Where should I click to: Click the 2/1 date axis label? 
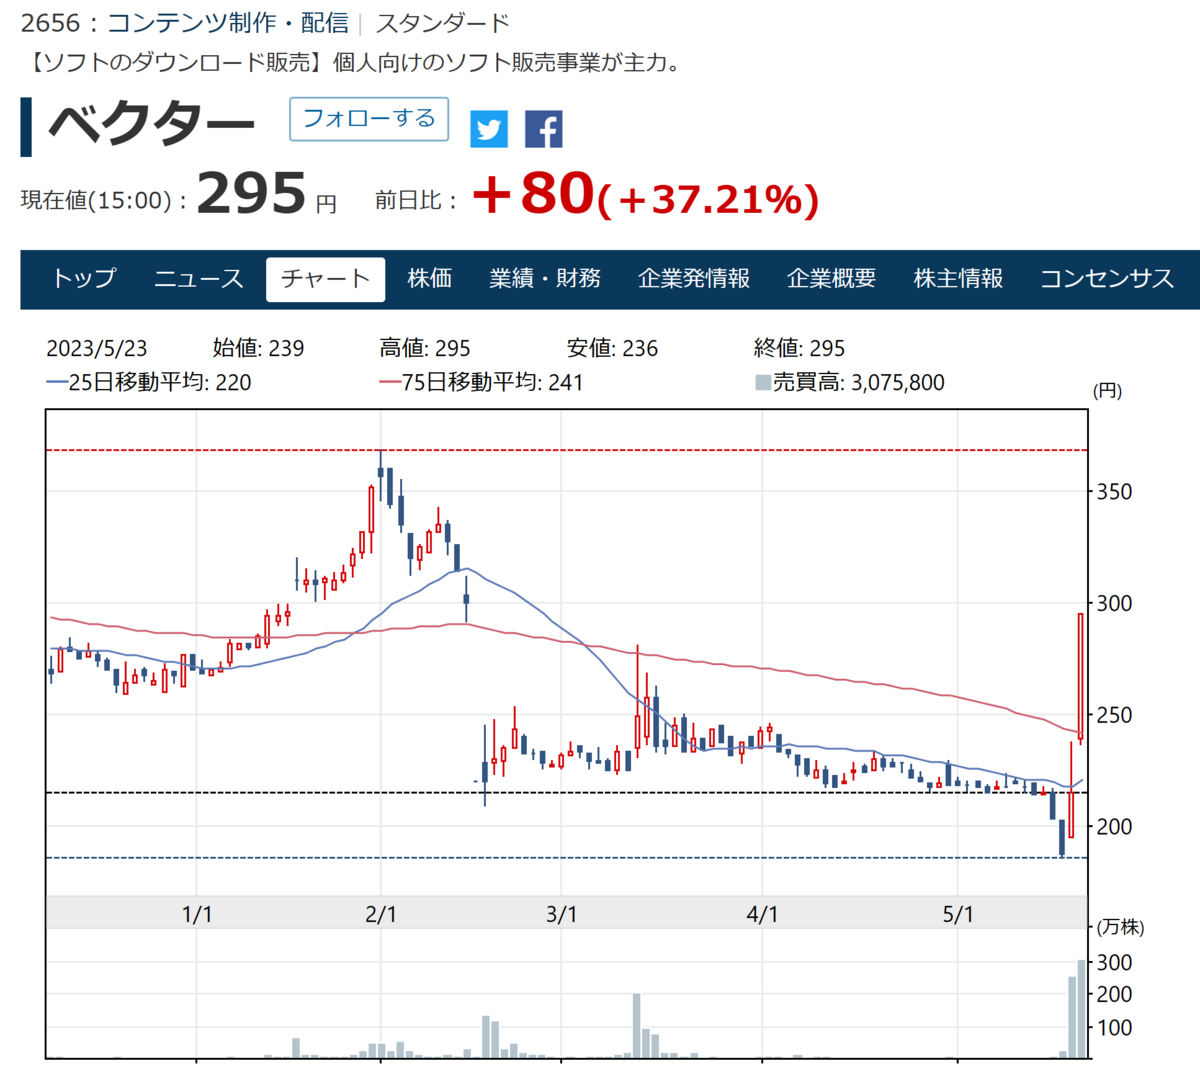coord(381,914)
